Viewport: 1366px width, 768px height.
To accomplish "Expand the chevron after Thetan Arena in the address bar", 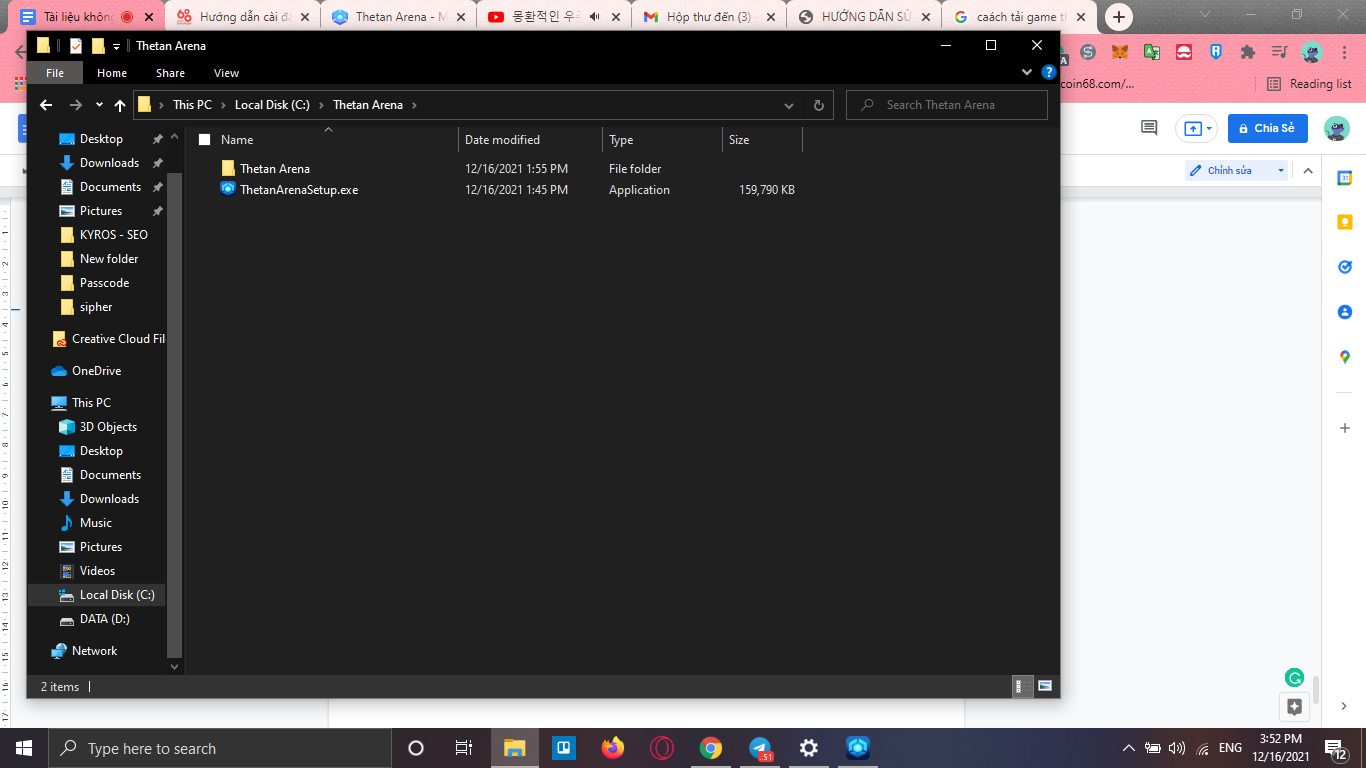I will click(x=414, y=105).
